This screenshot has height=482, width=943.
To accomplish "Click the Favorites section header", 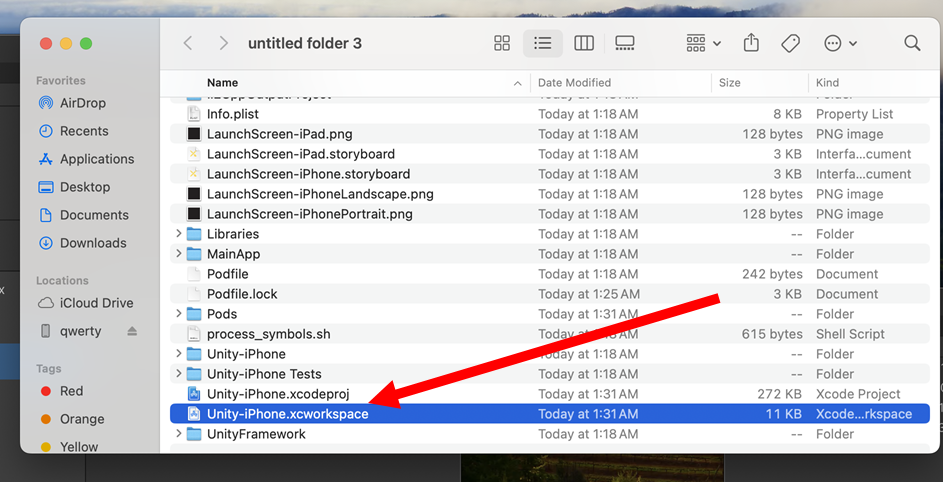I will tap(61, 81).
